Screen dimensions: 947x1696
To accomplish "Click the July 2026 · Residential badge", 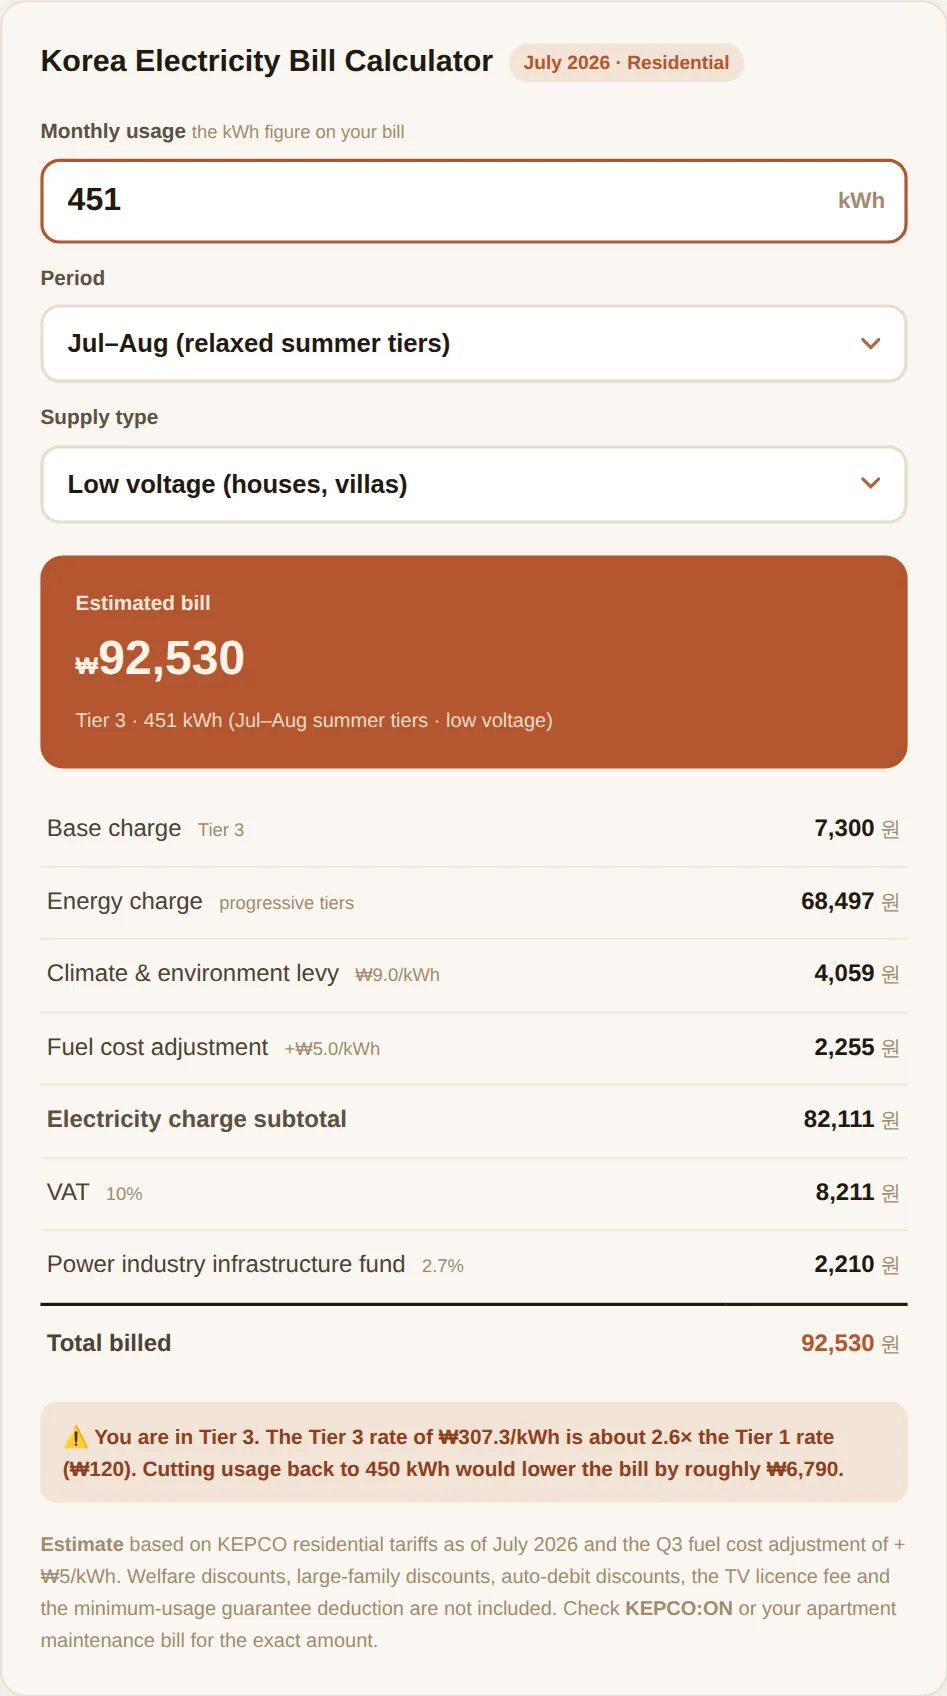I will click(x=626, y=63).
